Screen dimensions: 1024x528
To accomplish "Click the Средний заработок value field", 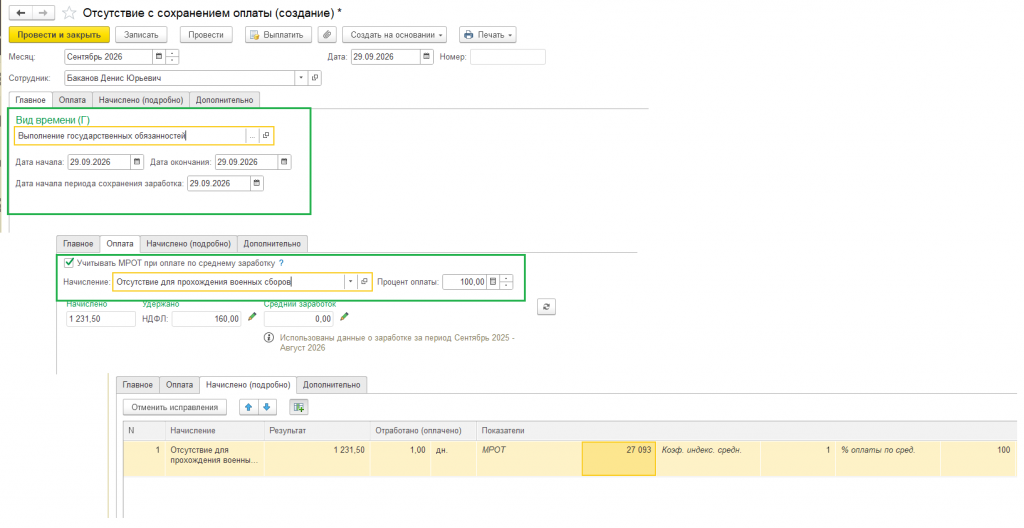I will pyautogui.click(x=298, y=319).
